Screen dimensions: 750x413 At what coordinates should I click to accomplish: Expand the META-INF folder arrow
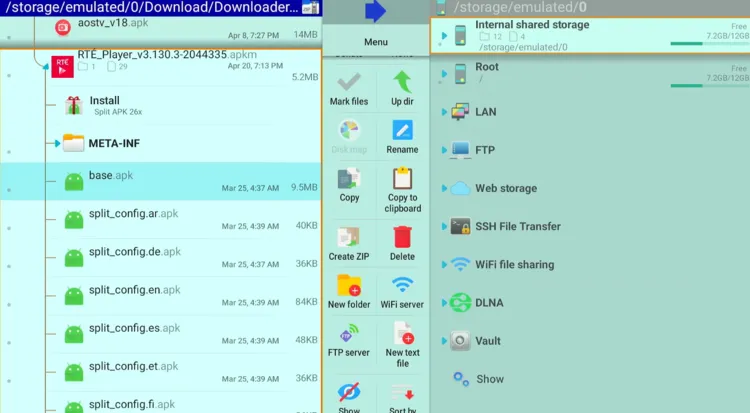point(57,143)
